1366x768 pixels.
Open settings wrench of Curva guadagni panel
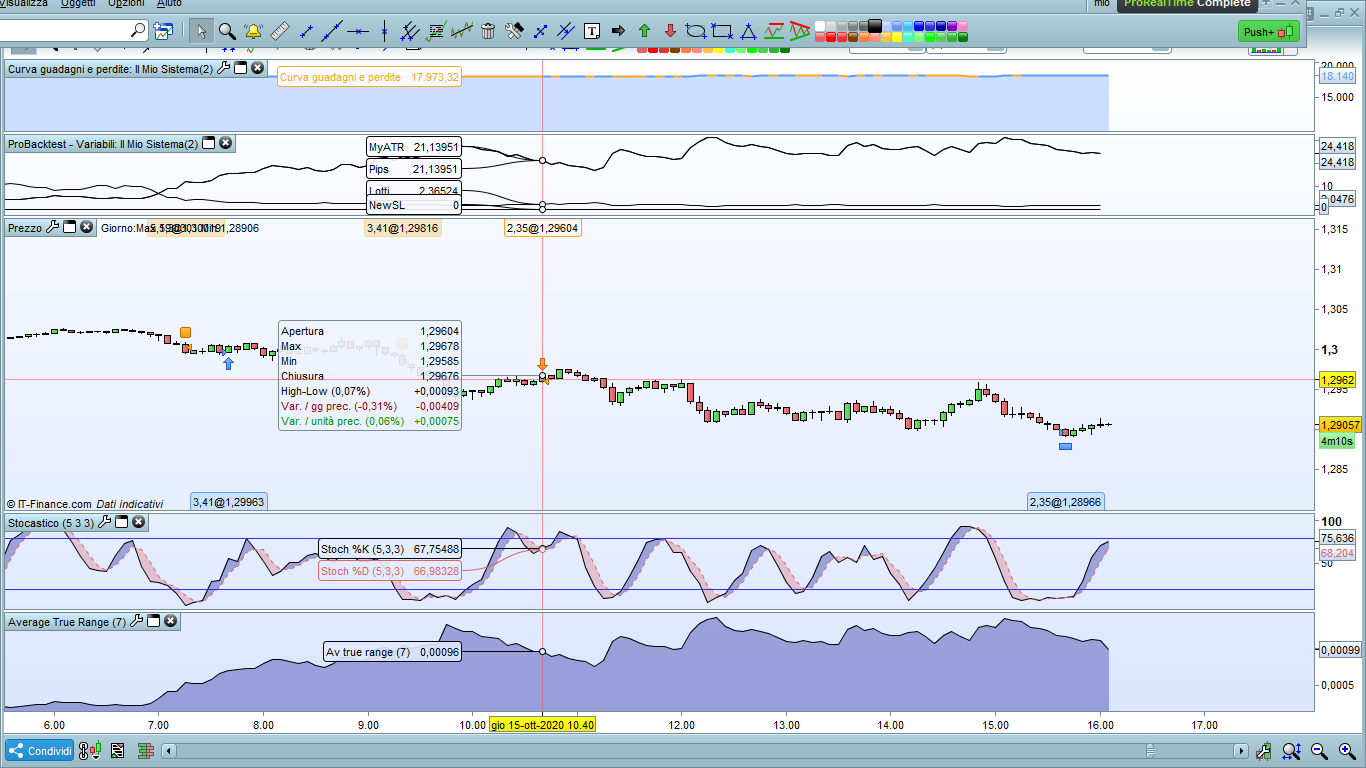coord(223,68)
